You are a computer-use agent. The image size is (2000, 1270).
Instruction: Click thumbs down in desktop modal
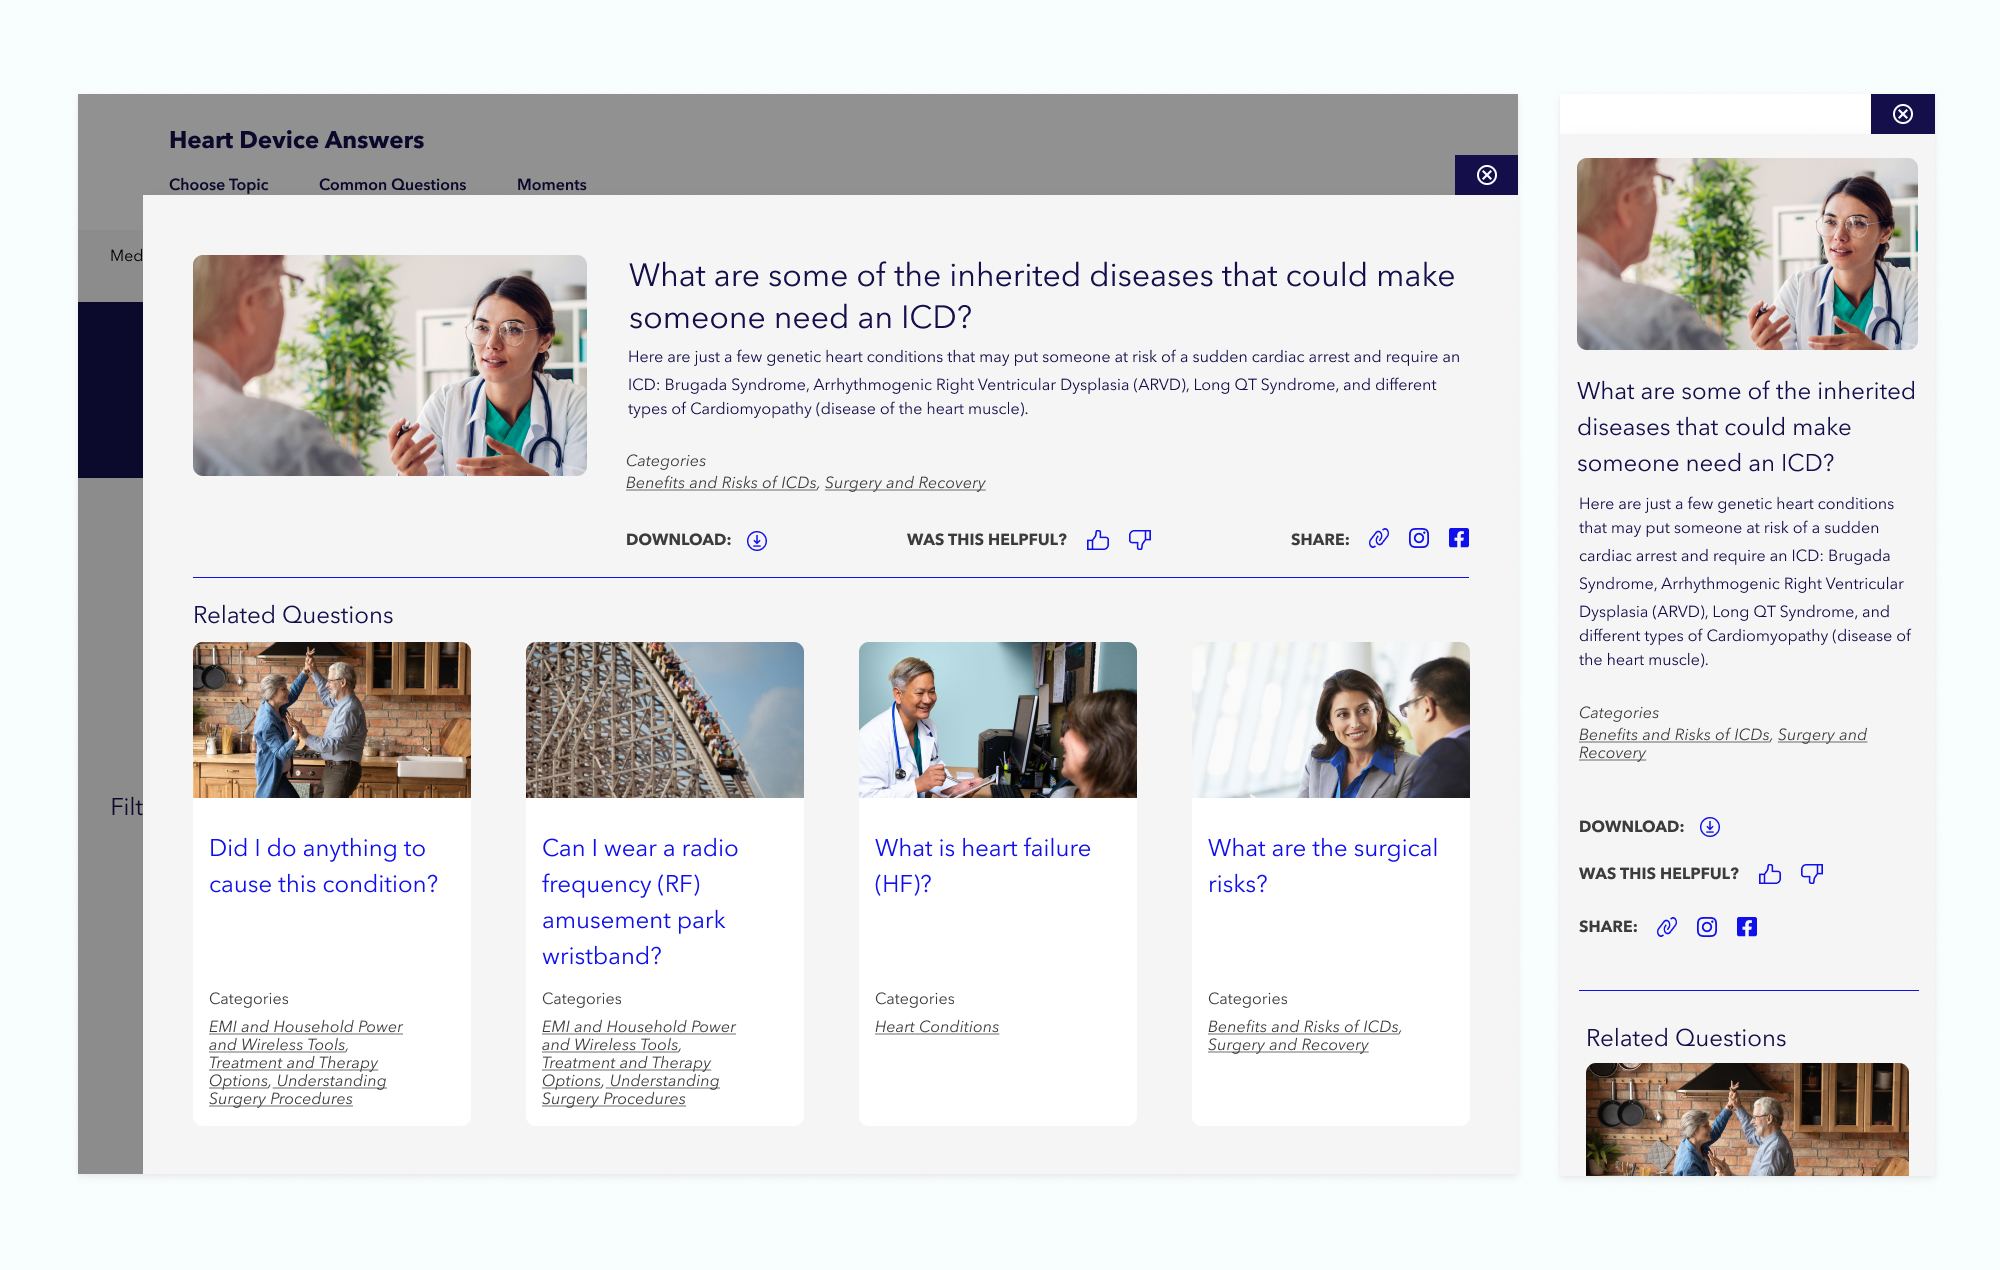1139,540
